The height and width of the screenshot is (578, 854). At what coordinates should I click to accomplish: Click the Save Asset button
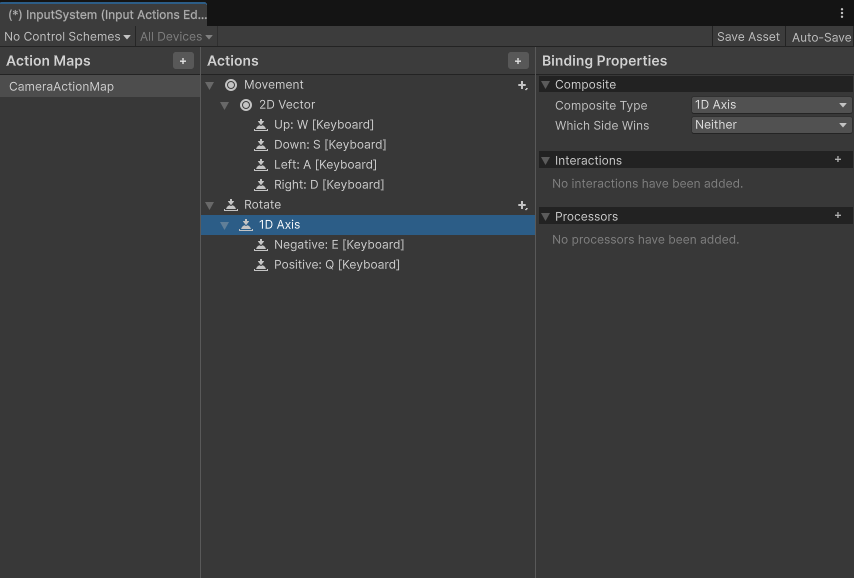pyautogui.click(x=748, y=37)
